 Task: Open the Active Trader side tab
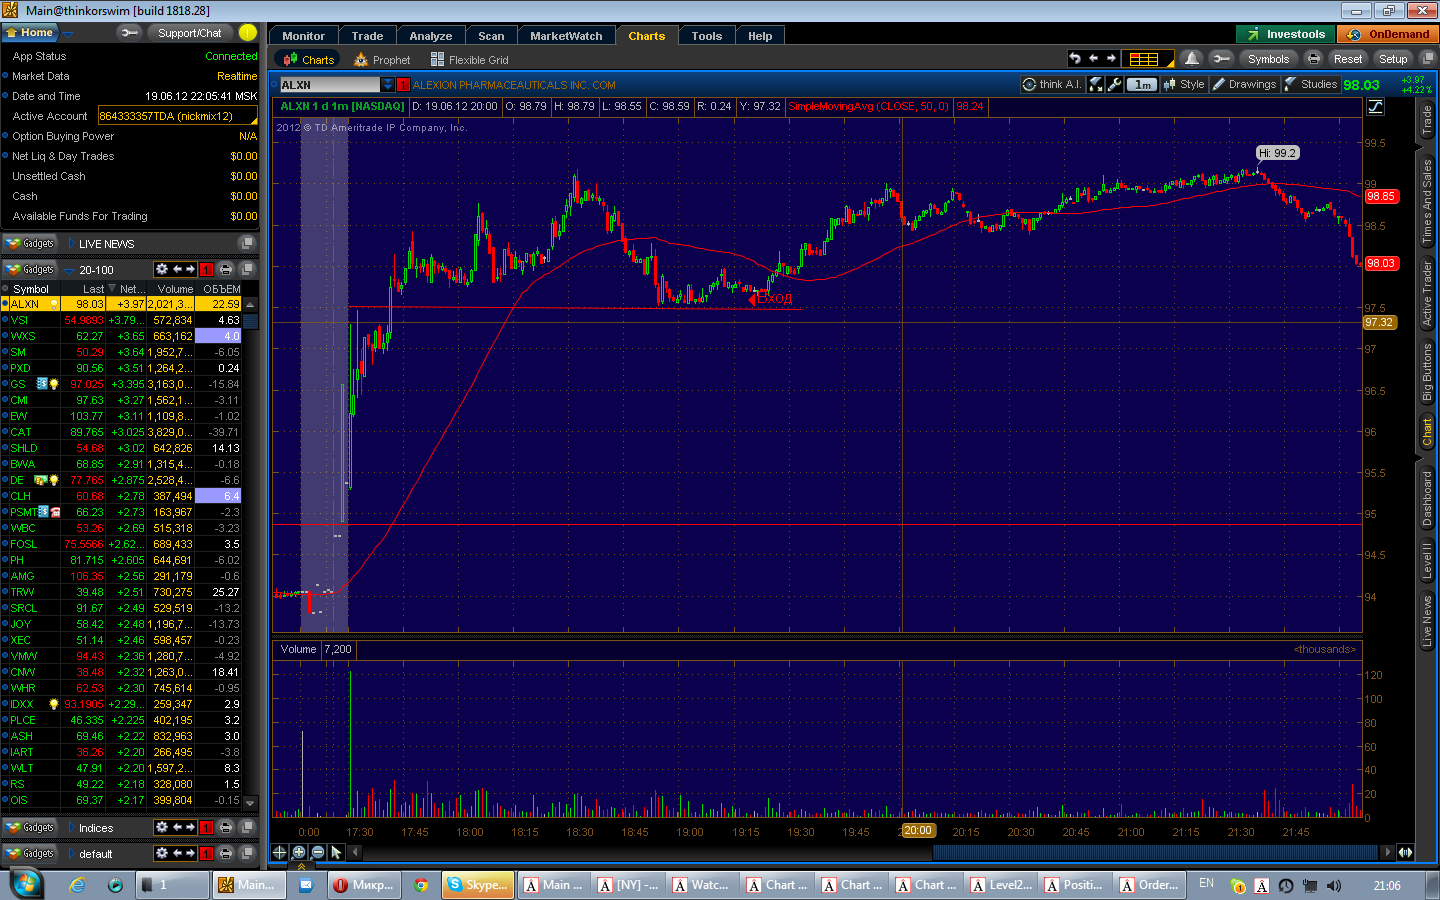1427,294
